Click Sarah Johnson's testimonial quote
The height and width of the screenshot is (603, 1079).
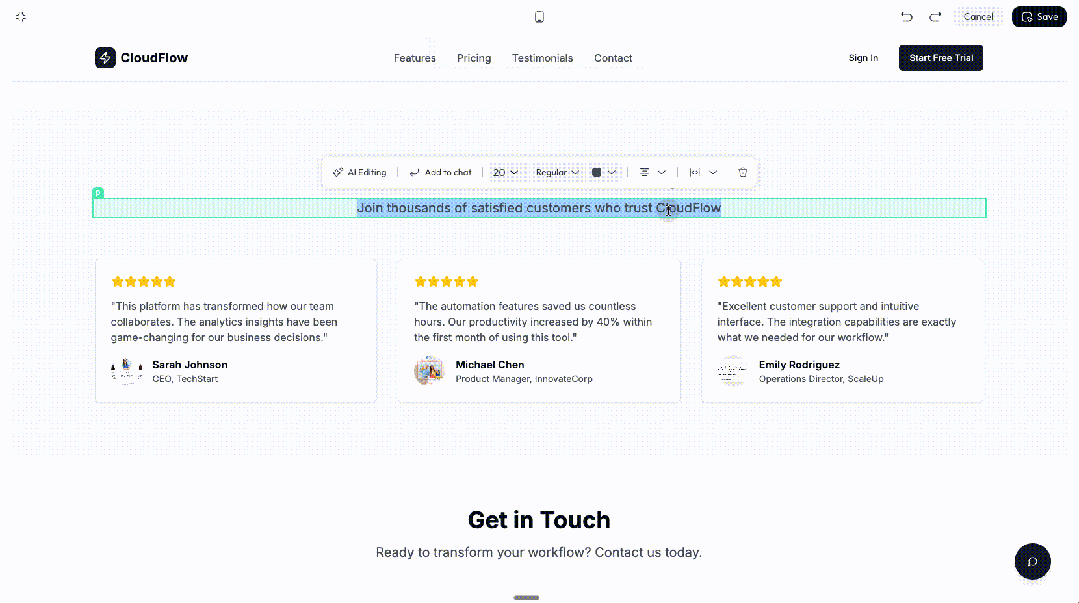click(224, 321)
